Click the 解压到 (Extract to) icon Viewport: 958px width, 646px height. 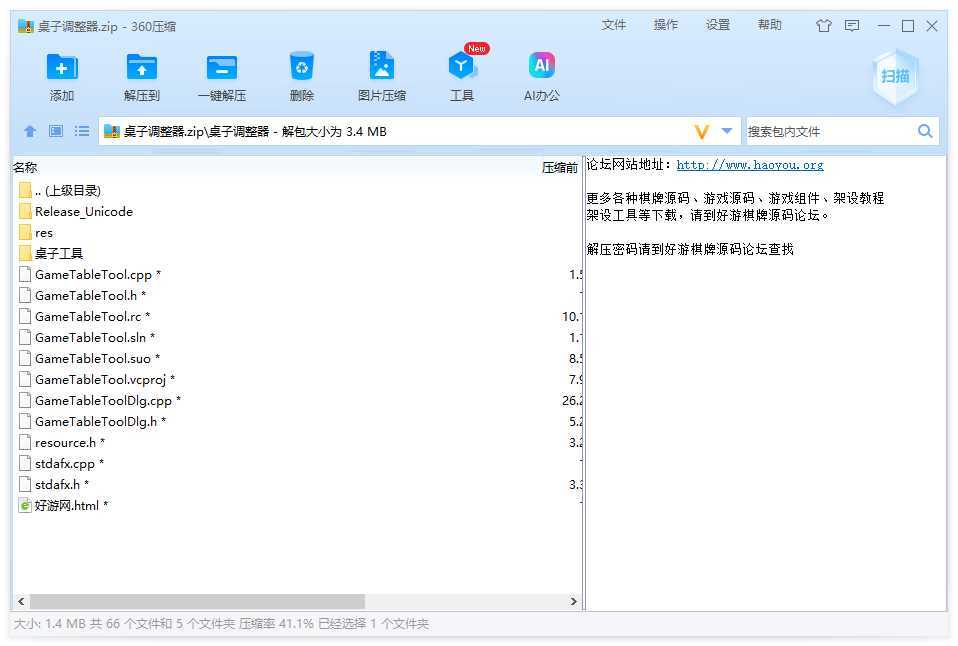142,68
